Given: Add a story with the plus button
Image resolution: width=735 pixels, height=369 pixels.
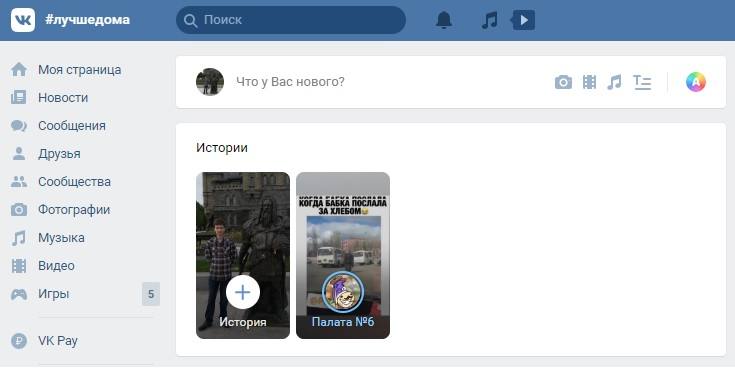Looking at the screenshot, I should pos(242,292).
